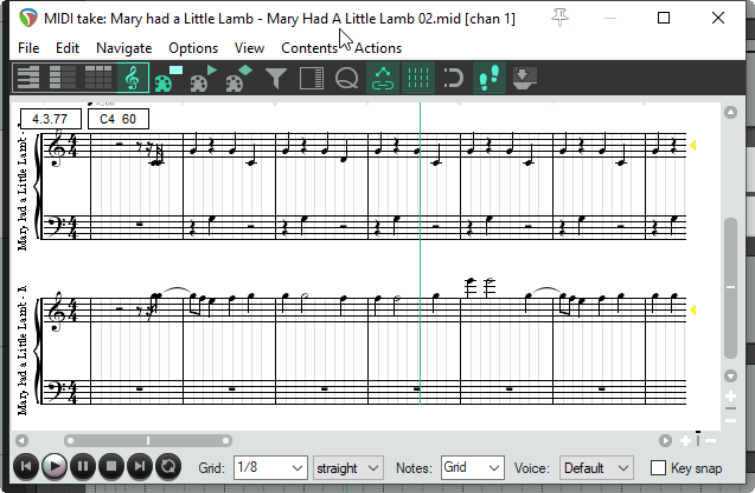Click palette icon with play triangle
This screenshot has height=493, width=755.
[203, 78]
